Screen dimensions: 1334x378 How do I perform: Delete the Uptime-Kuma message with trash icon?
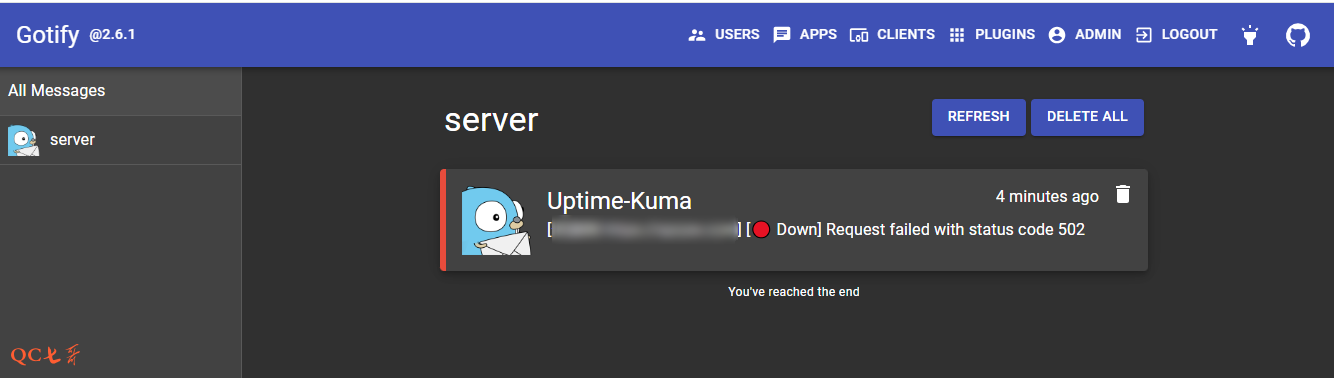(1123, 195)
